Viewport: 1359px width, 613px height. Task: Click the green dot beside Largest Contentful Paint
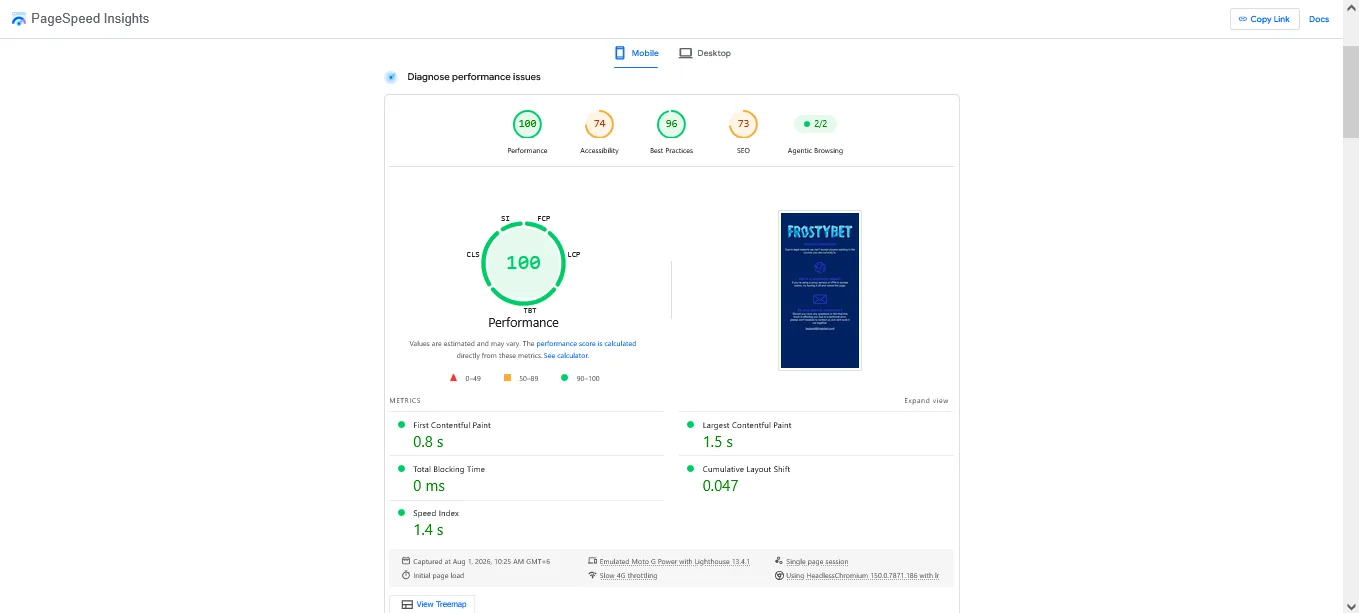click(690, 425)
